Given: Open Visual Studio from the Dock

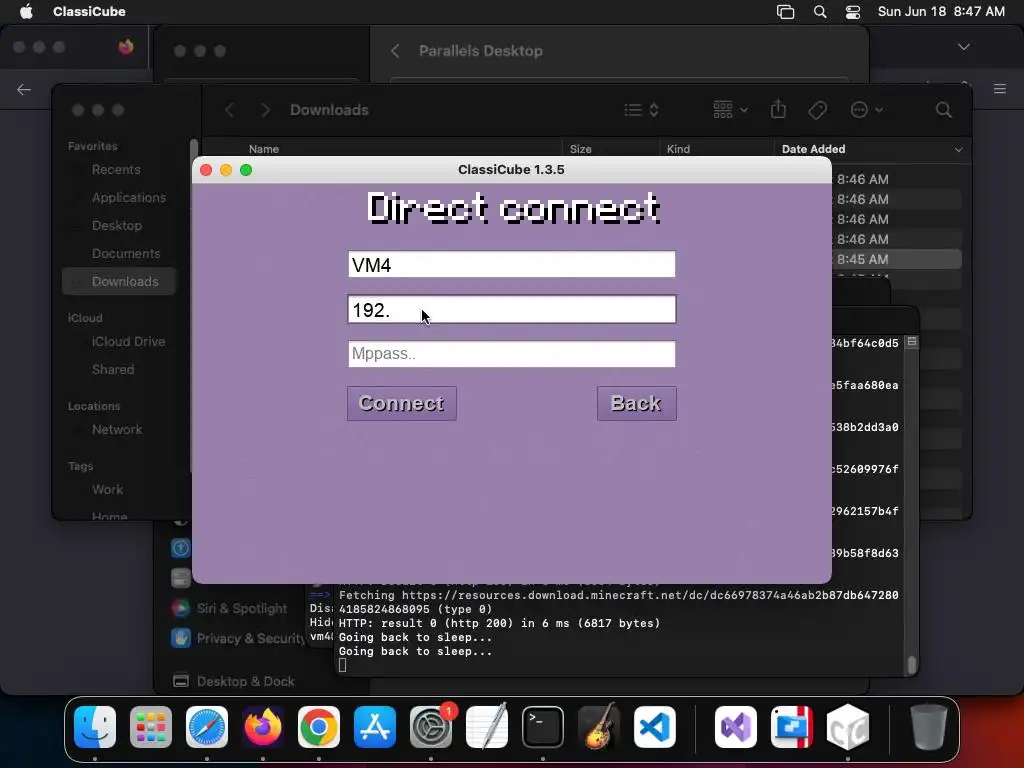Looking at the screenshot, I should click(736, 727).
